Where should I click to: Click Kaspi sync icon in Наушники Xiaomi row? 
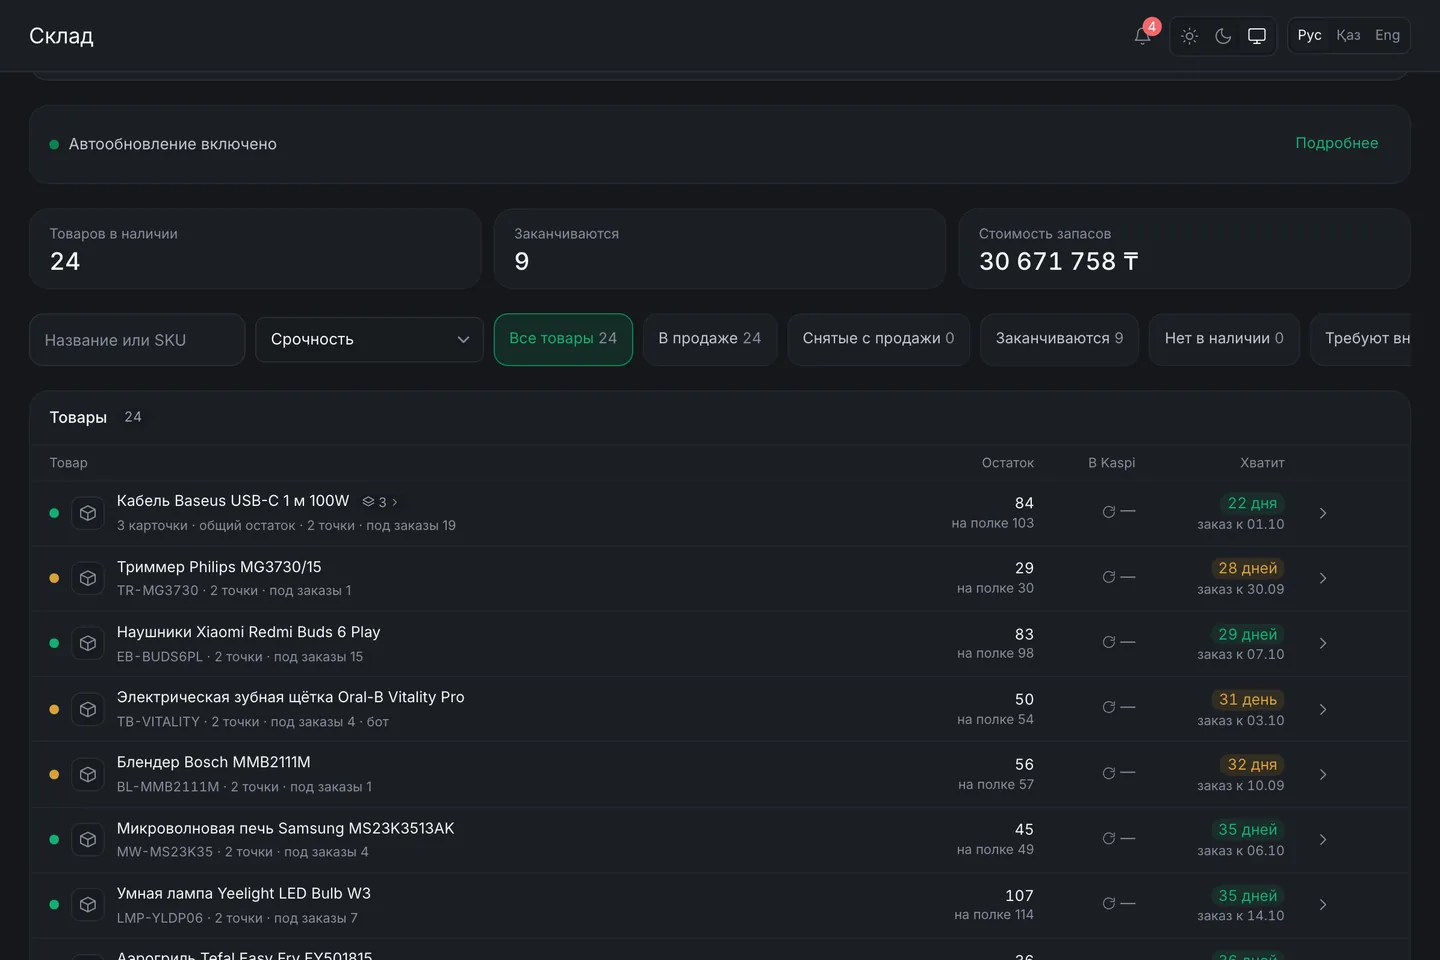click(x=1109, y=642)
